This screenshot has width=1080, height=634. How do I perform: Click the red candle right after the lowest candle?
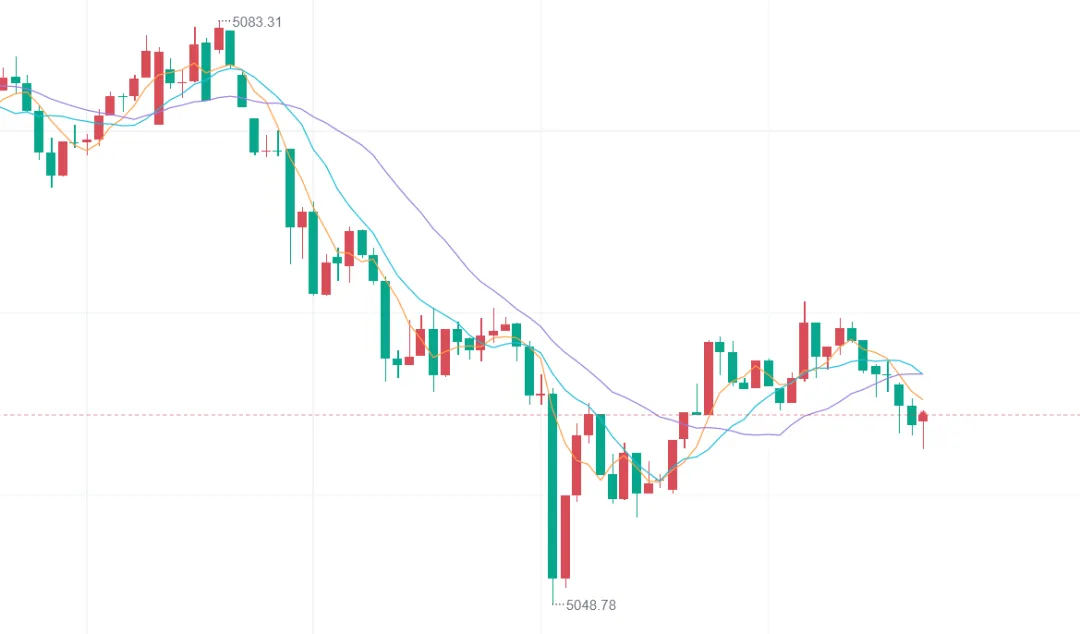pyautogui.click(x=565, y=536)
